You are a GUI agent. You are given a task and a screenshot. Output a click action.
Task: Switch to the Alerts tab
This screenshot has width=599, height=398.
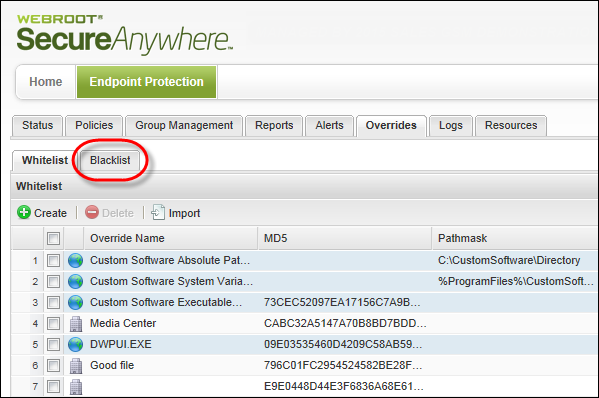click(x=329, y=125)
